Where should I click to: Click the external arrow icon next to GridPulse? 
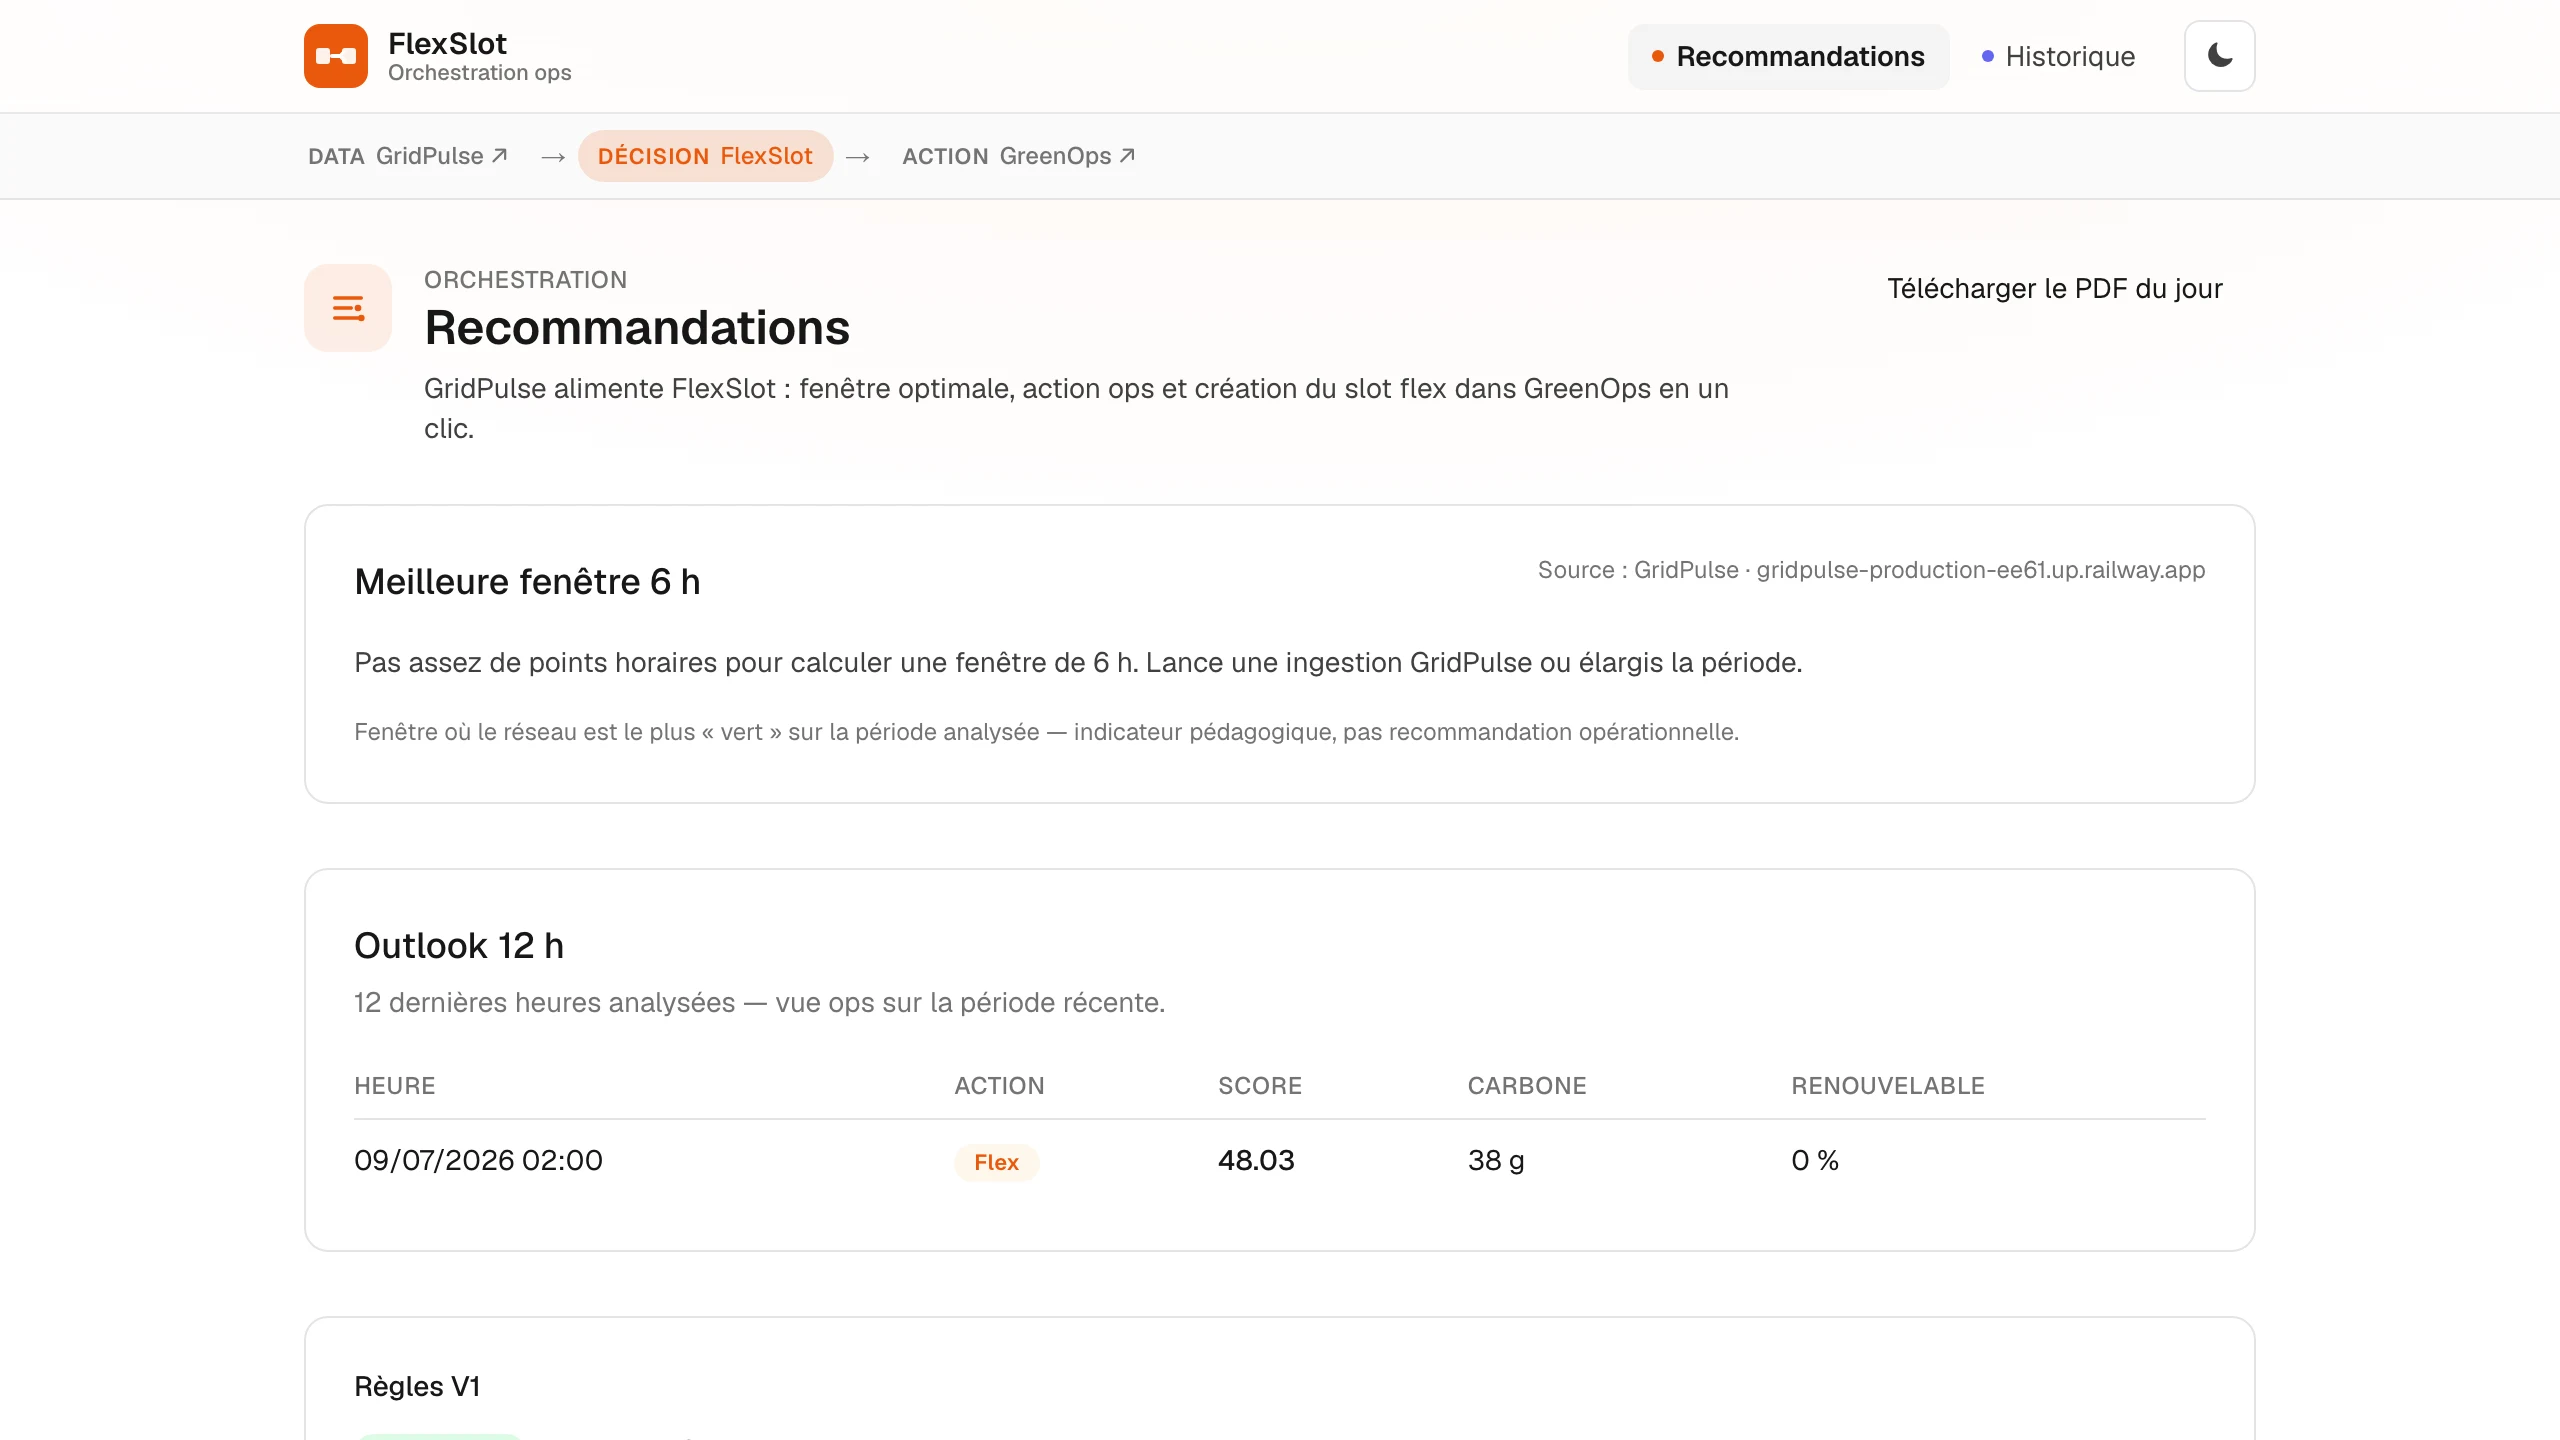500,155
